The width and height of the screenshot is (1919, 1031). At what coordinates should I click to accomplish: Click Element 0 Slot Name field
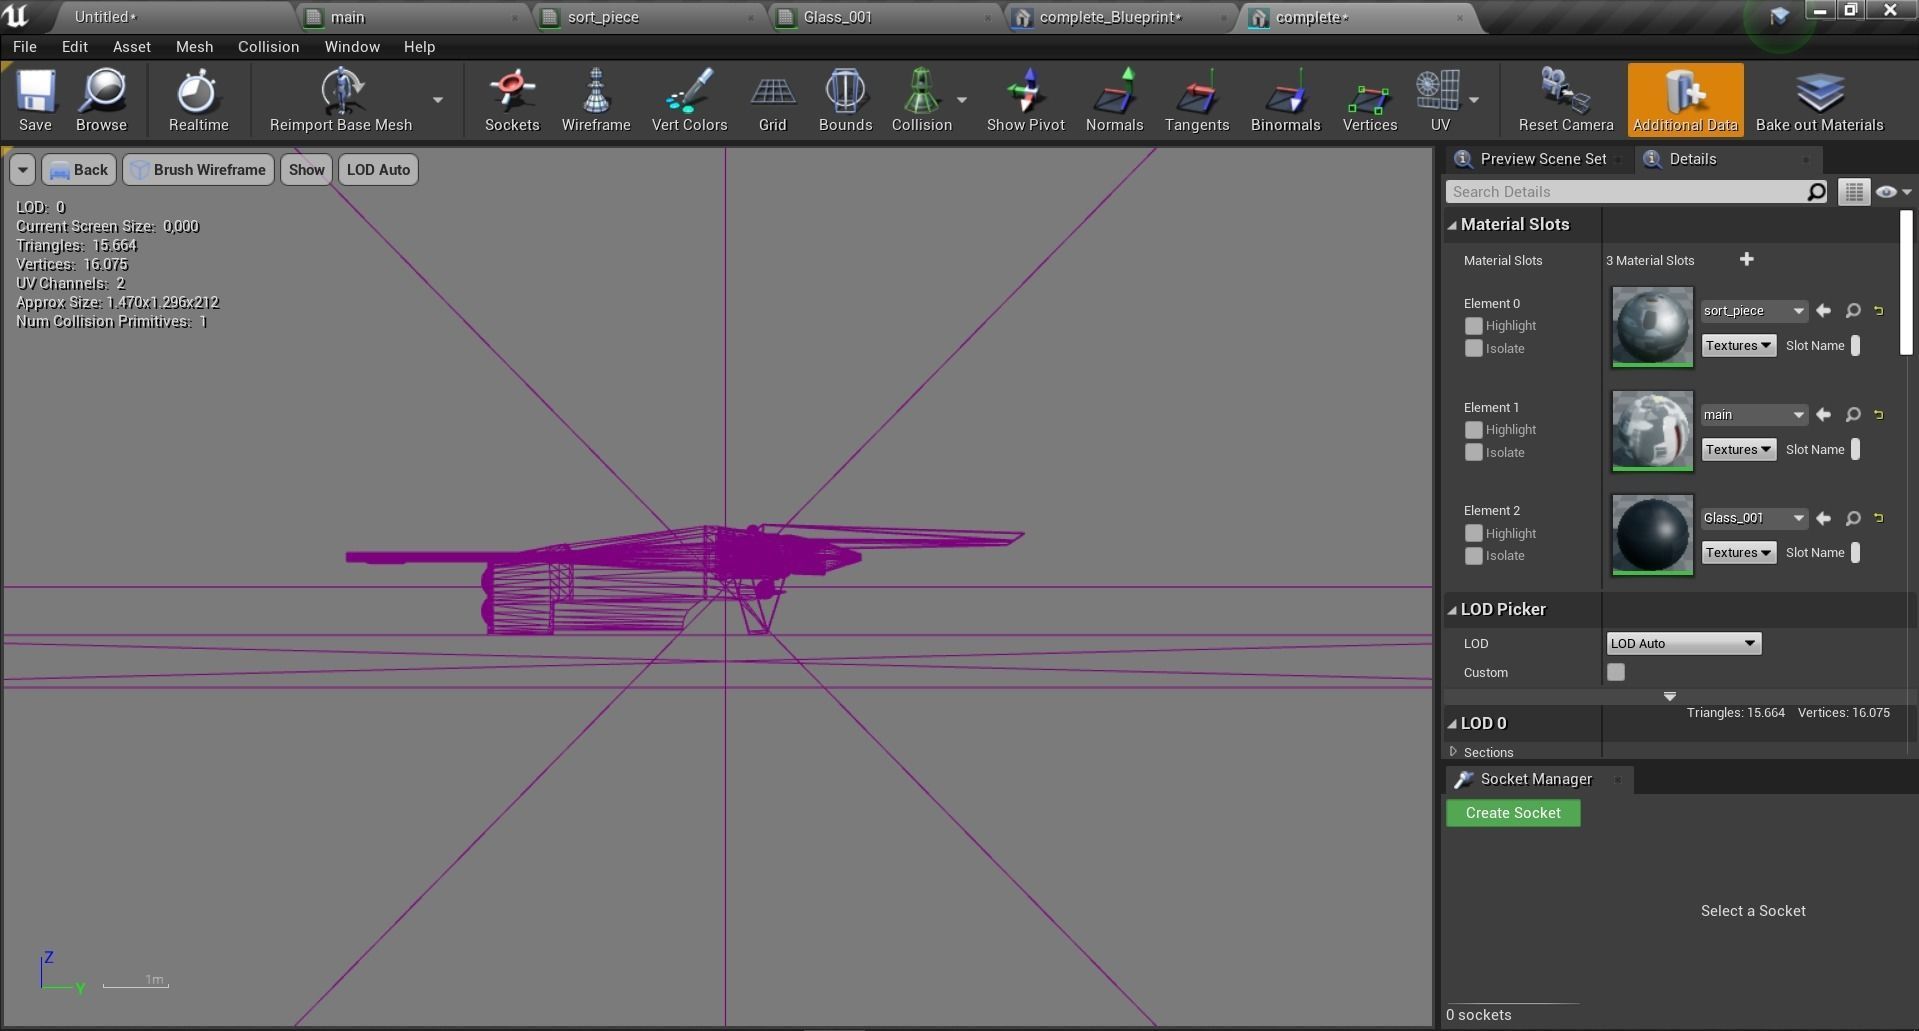click(1855, 346)
